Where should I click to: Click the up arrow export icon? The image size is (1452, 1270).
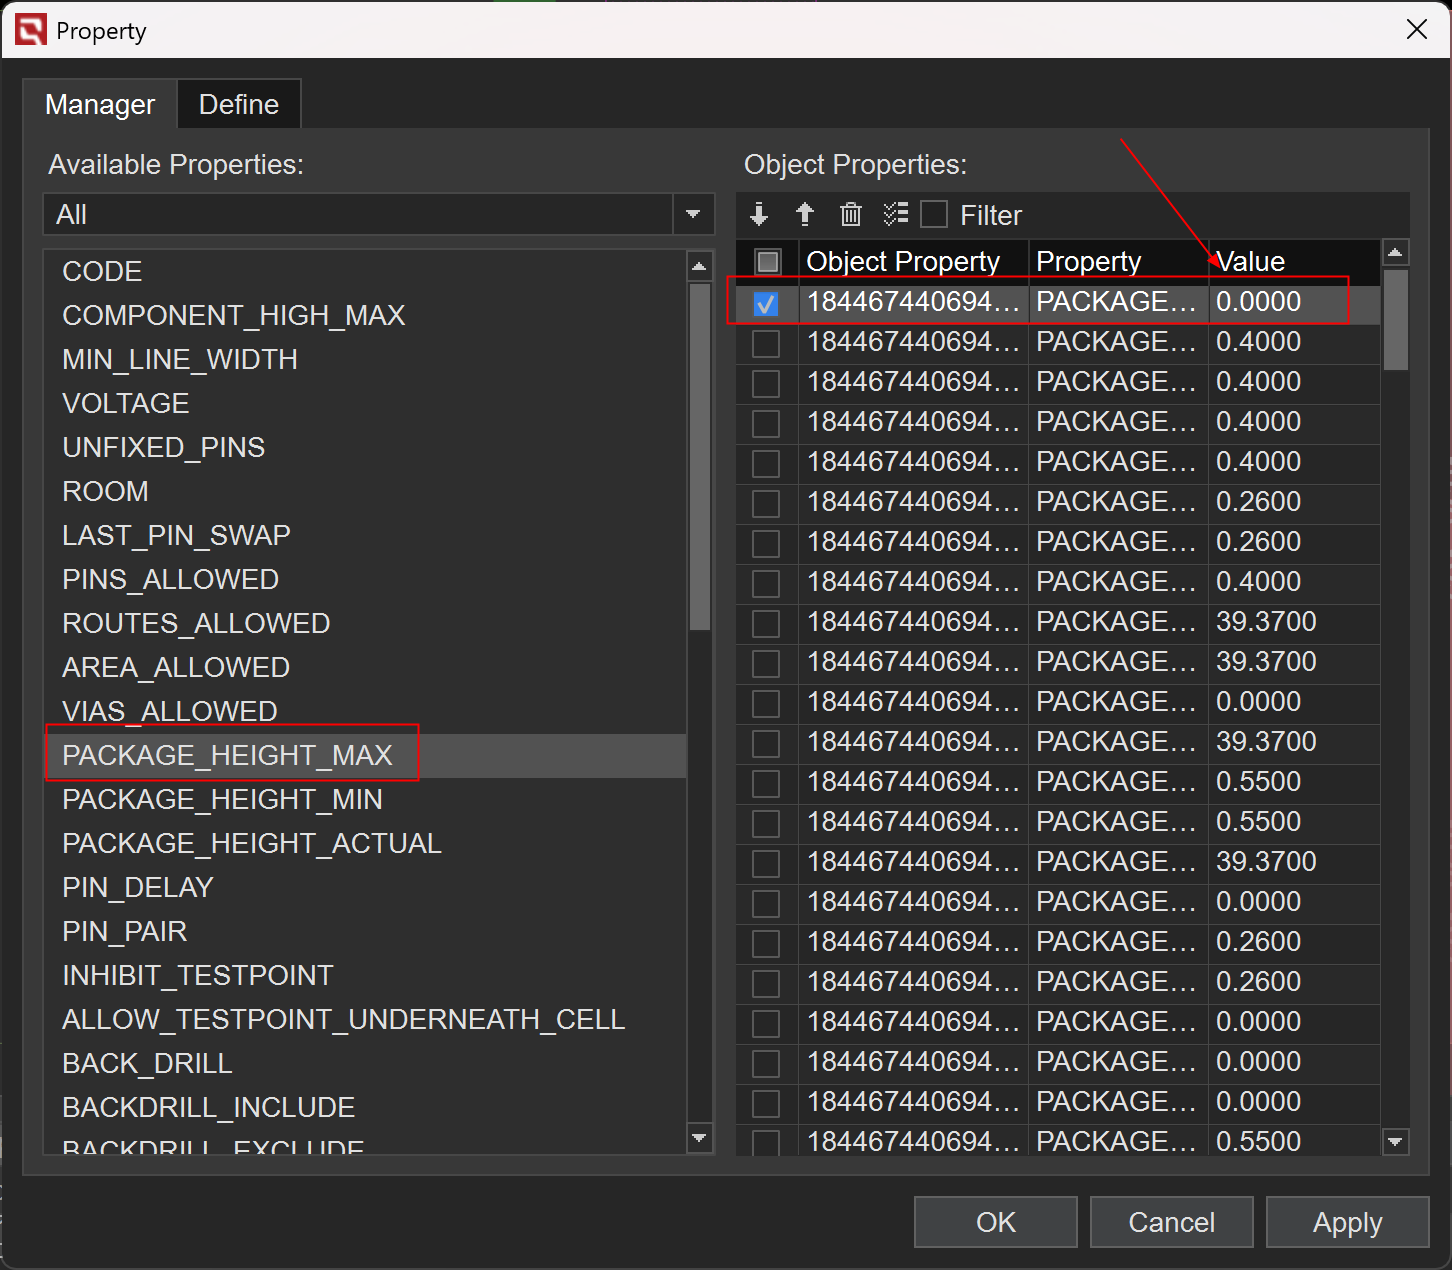coord(805,214)
